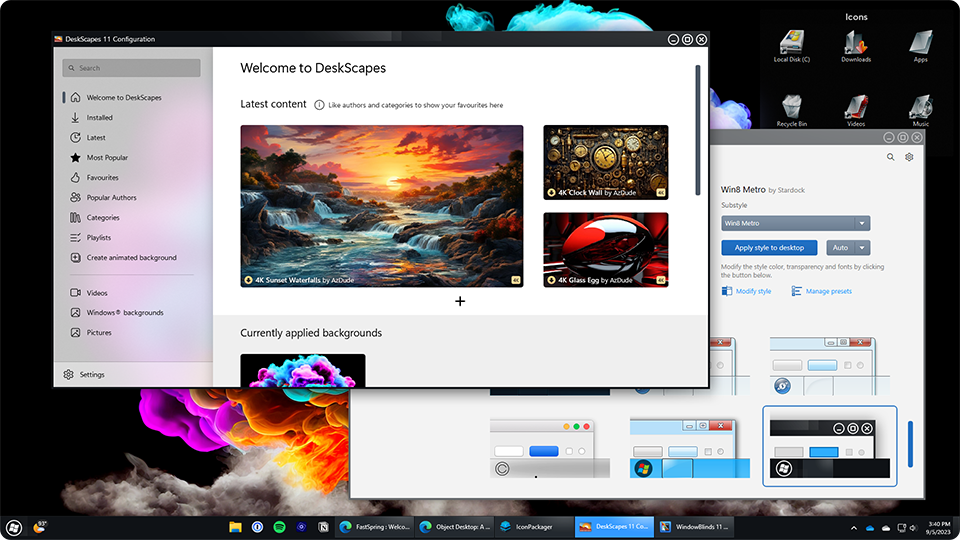The image size is (960, 540).
Task: Open settings gear in WindowBlinds window
Action: [x=909, y=157]
